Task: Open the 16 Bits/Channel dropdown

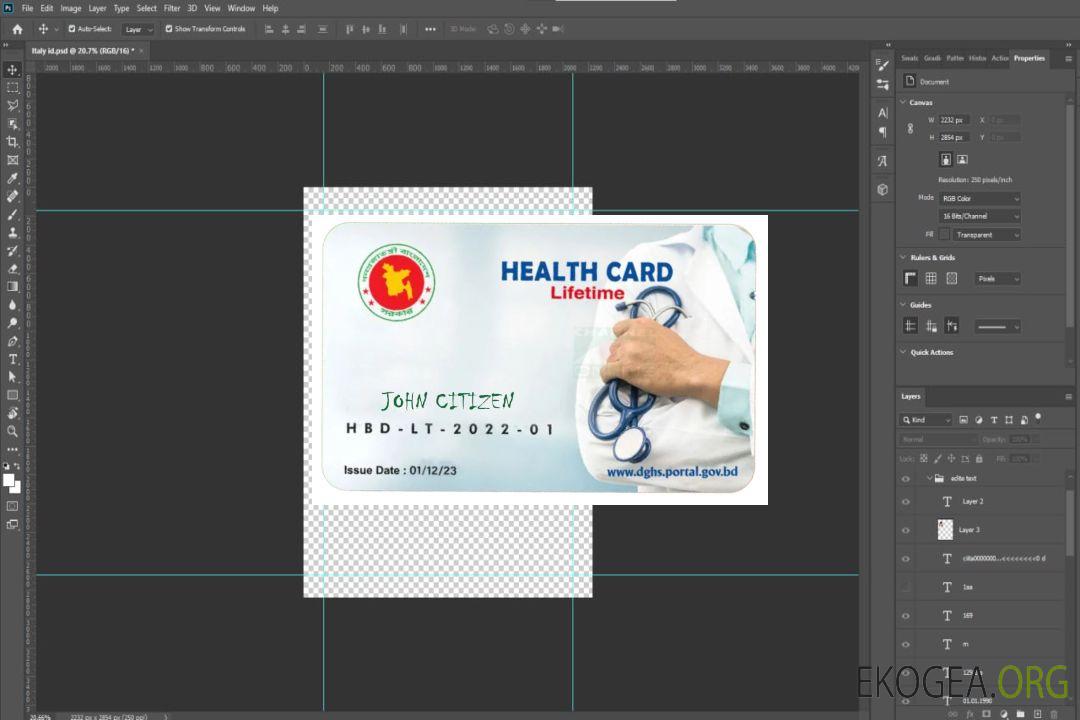Action: (979, 216)
